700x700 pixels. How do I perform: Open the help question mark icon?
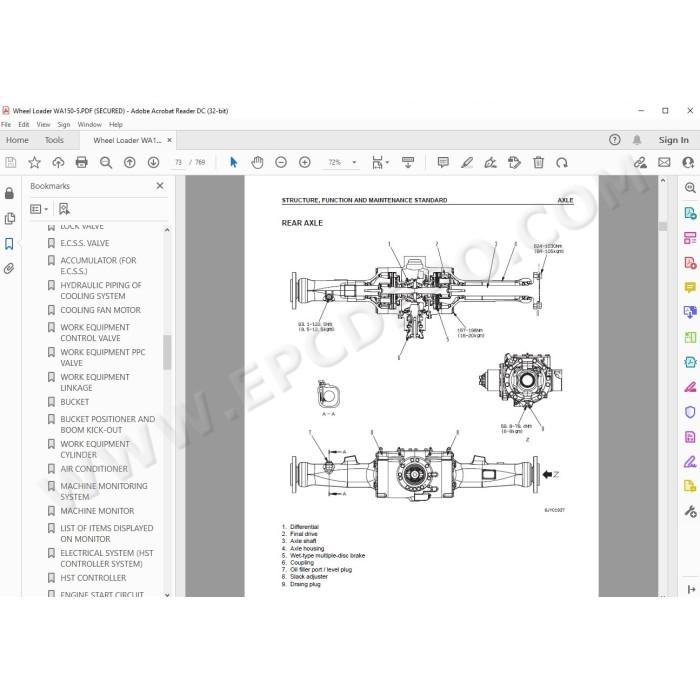coord(615,140)
